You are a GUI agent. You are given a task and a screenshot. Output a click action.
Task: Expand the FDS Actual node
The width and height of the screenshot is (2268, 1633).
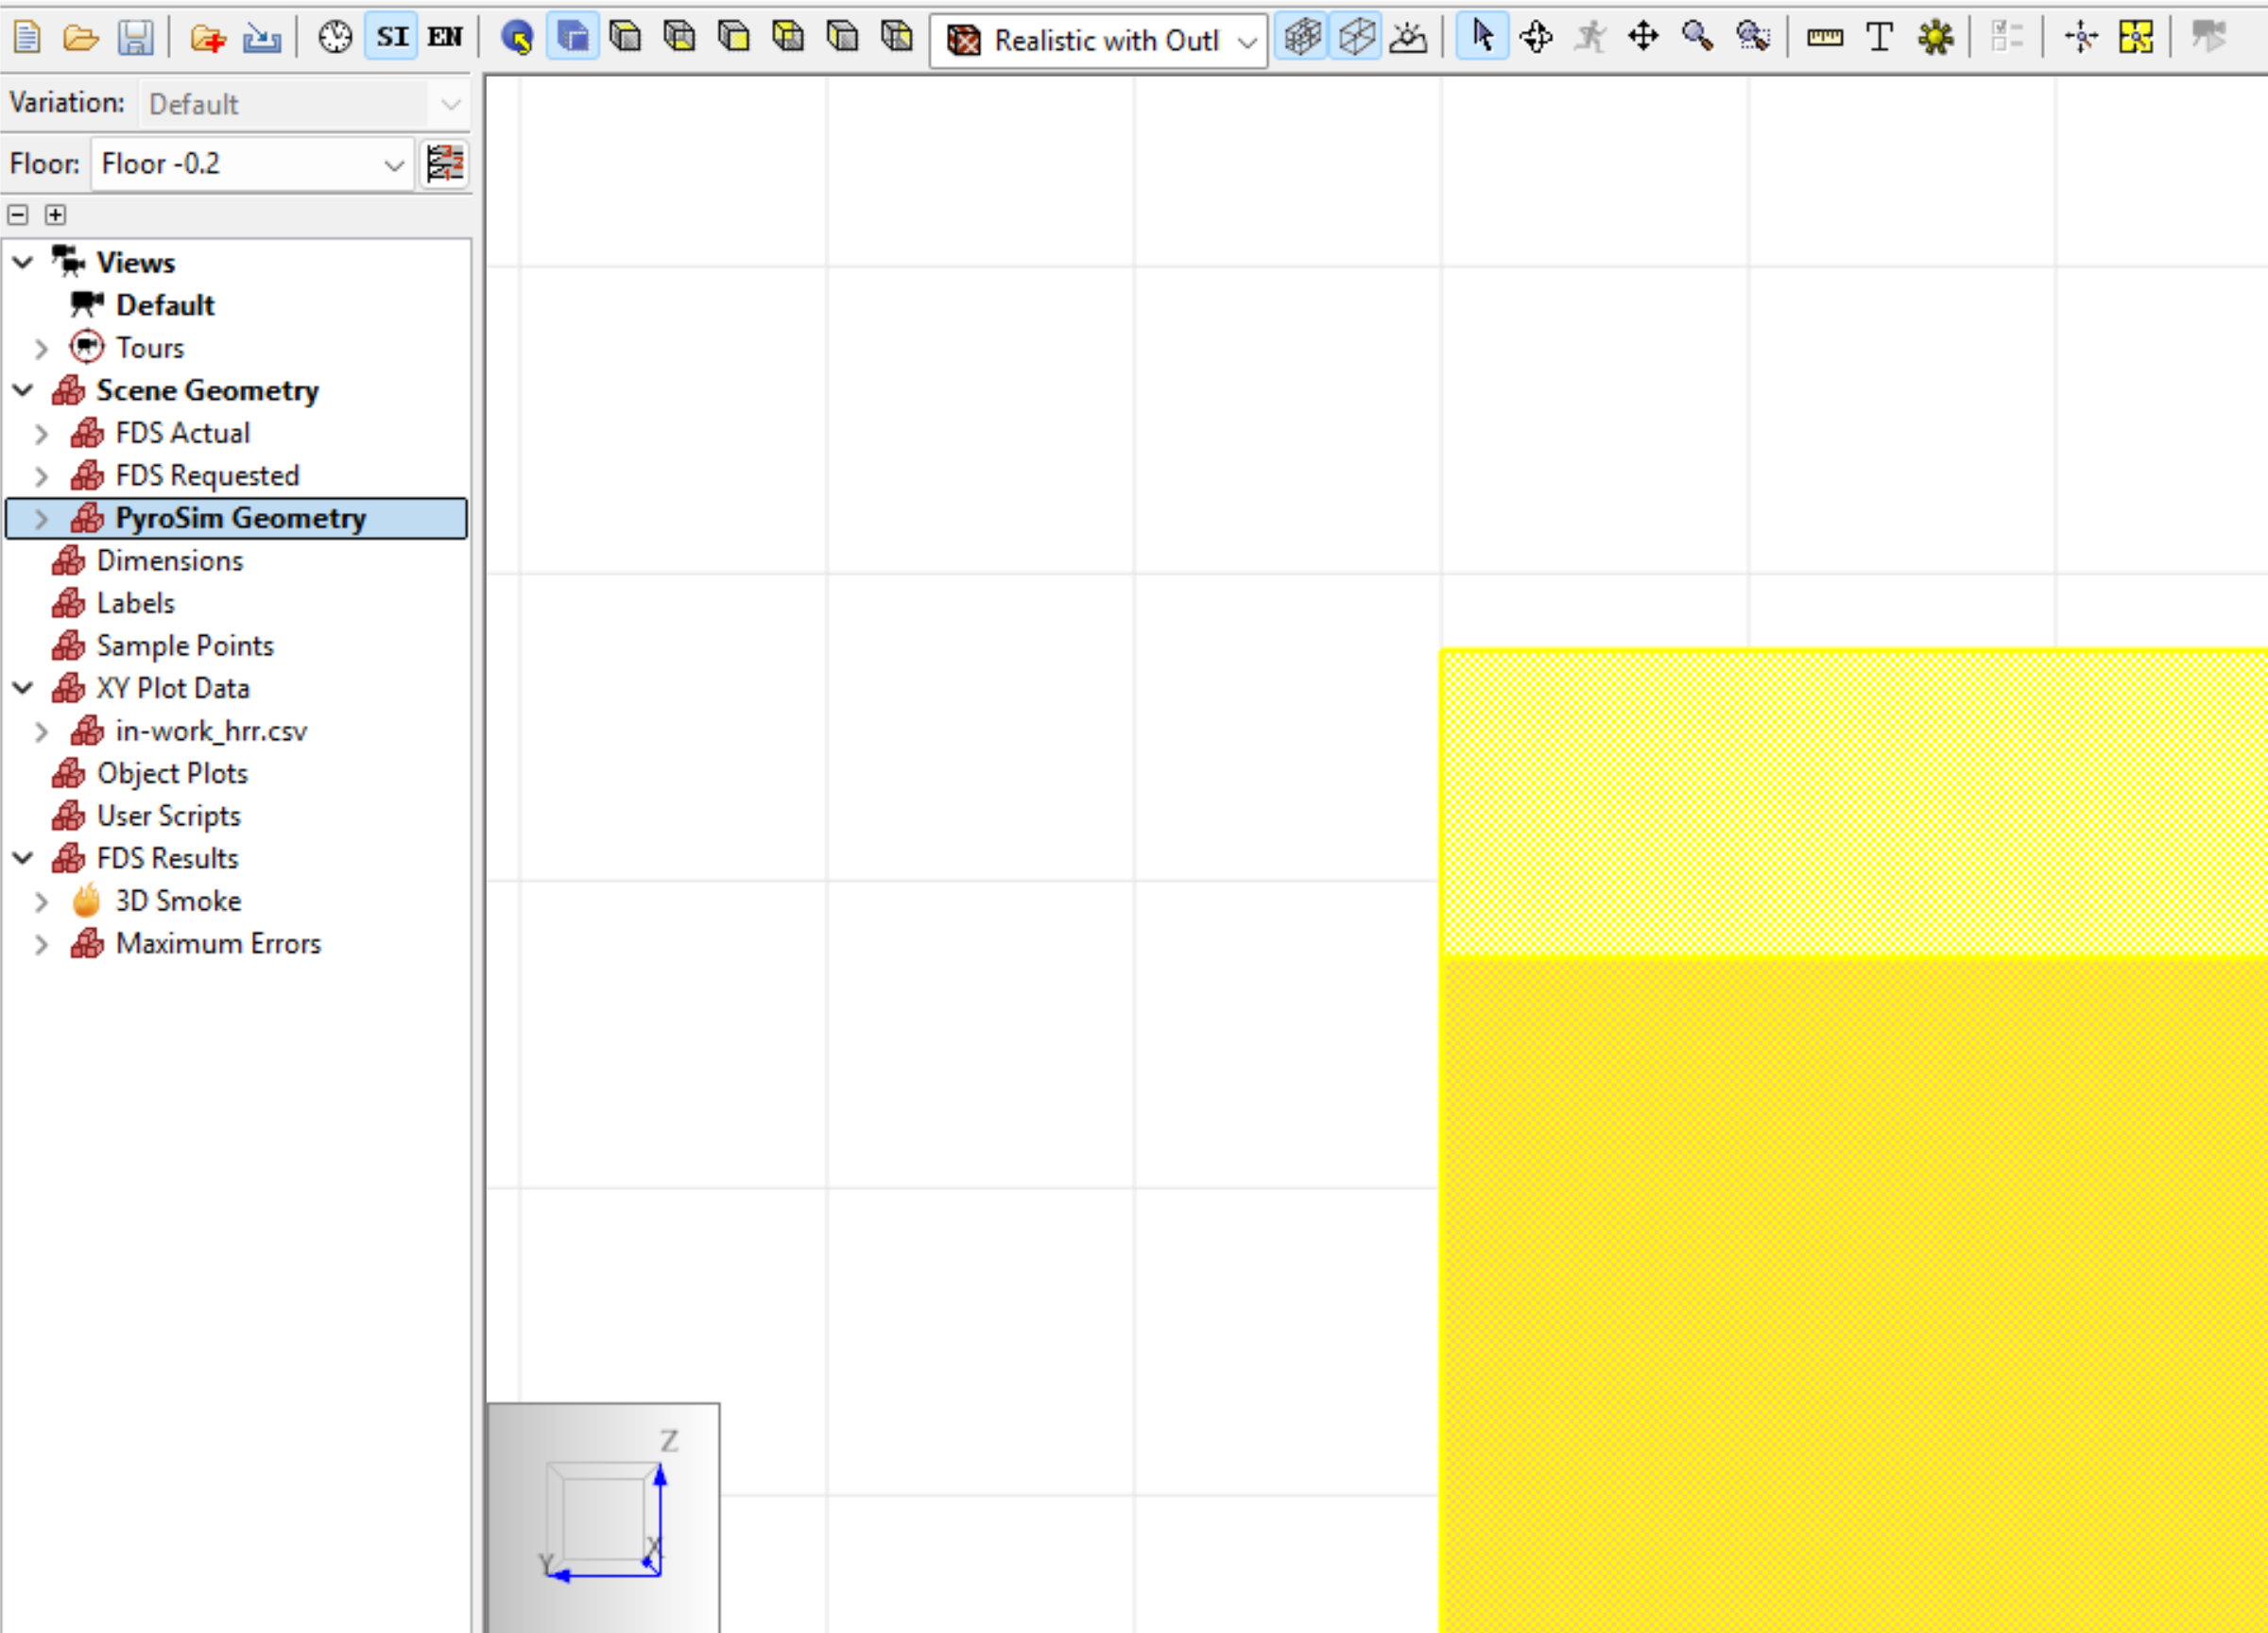point(41,434)
